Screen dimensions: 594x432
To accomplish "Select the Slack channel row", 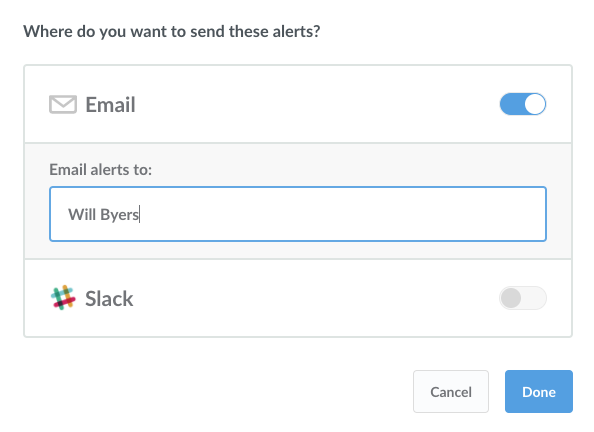I will click(298, 298).
